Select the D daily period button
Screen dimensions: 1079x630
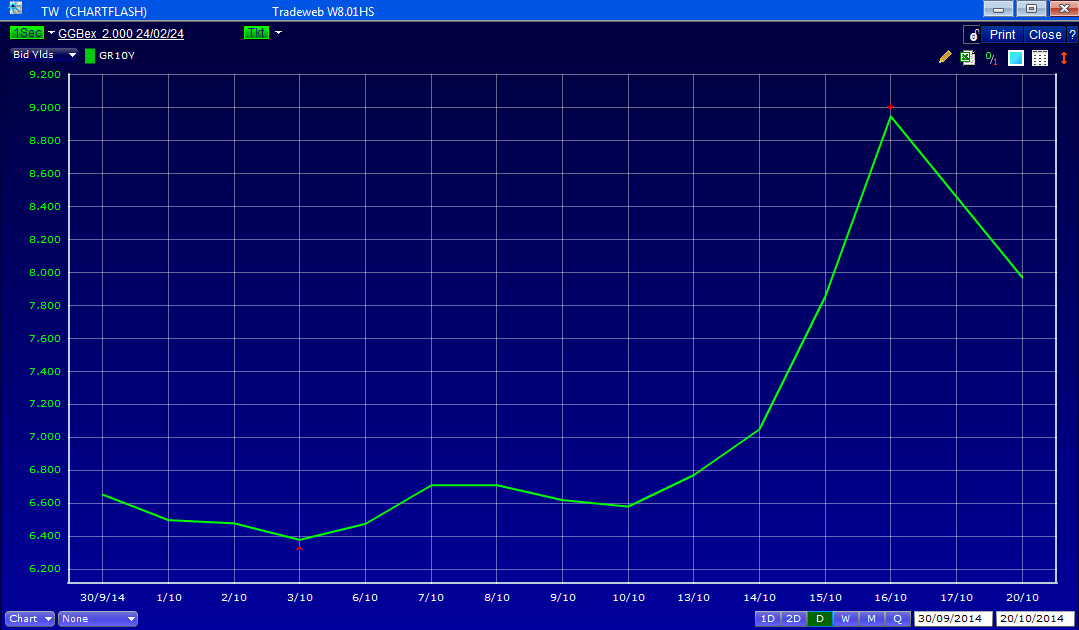(x=820, y=619)
